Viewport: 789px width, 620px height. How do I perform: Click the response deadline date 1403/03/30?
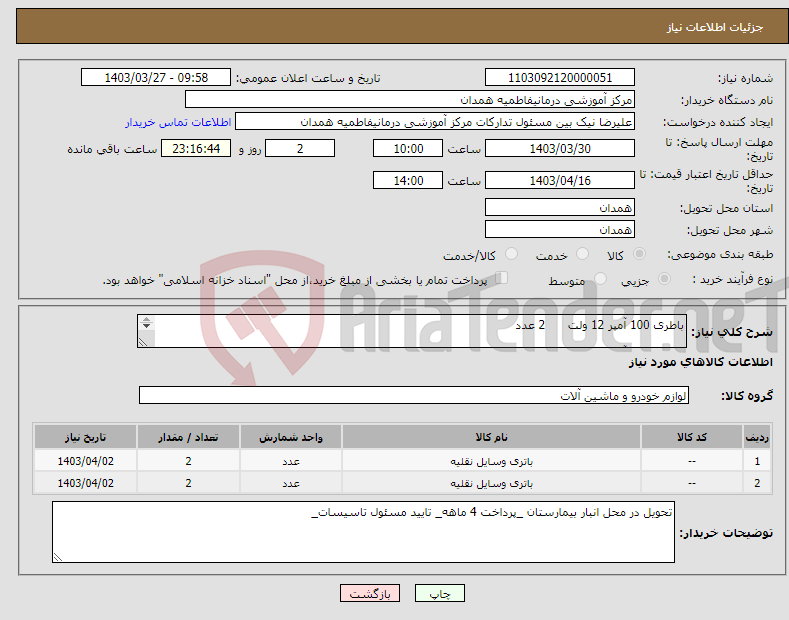[560, 148]
